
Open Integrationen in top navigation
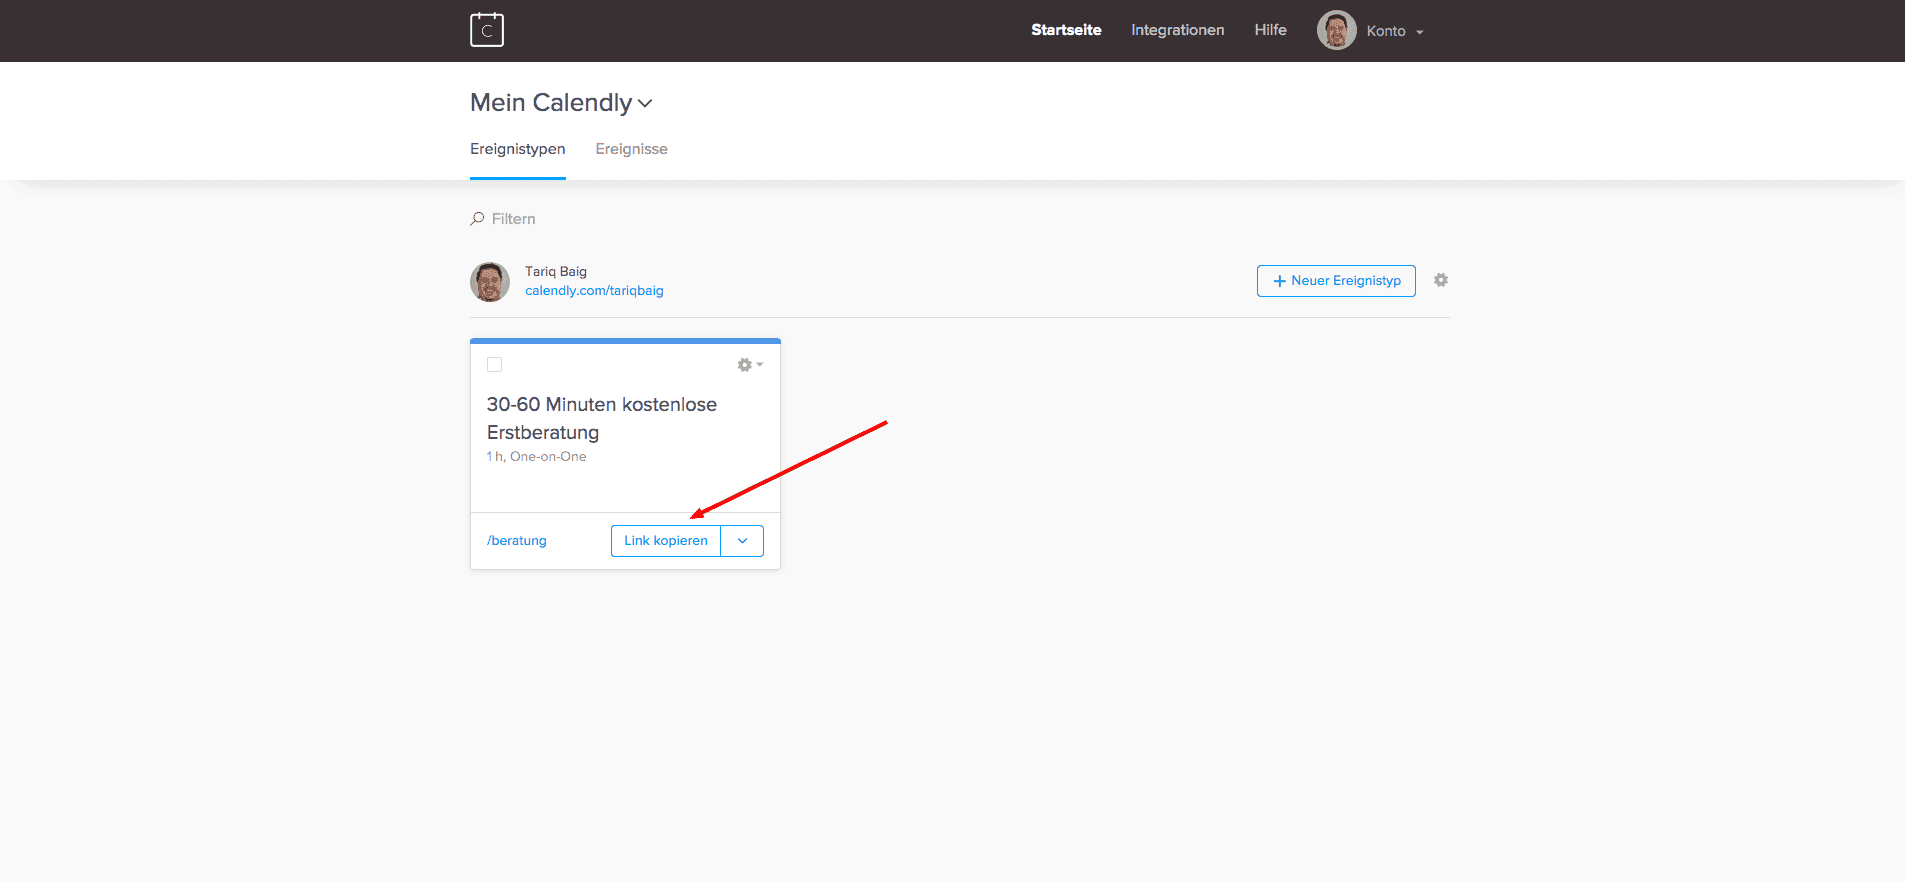tap(1177, 30)
